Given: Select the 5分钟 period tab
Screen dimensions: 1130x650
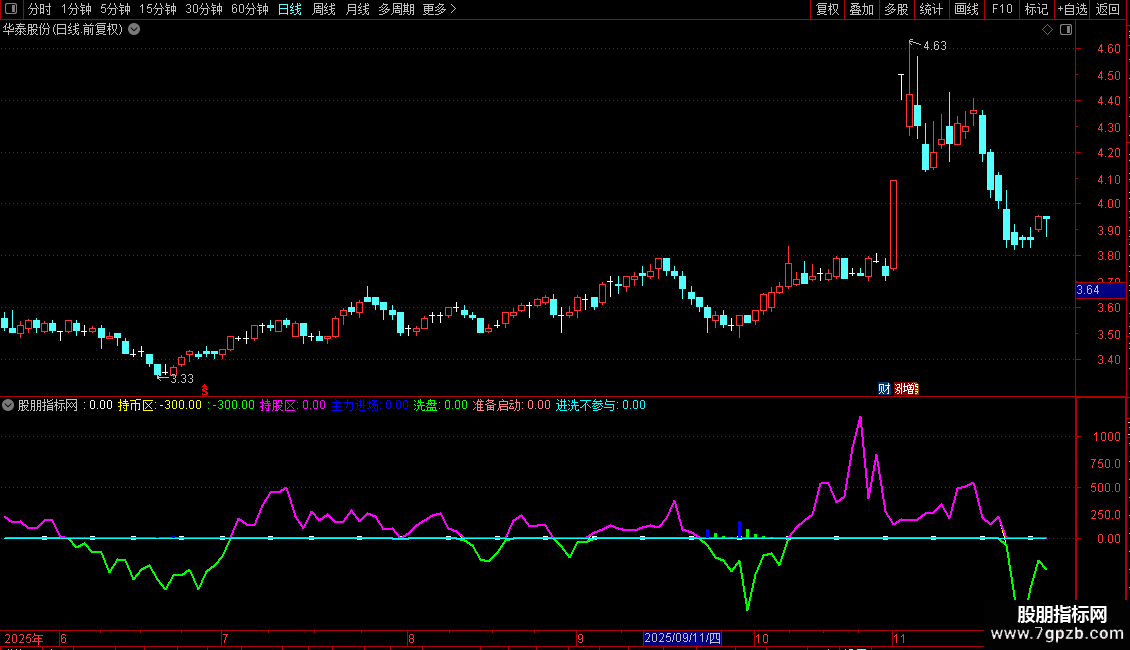Looking at the screenshot, I should (115, 9).
